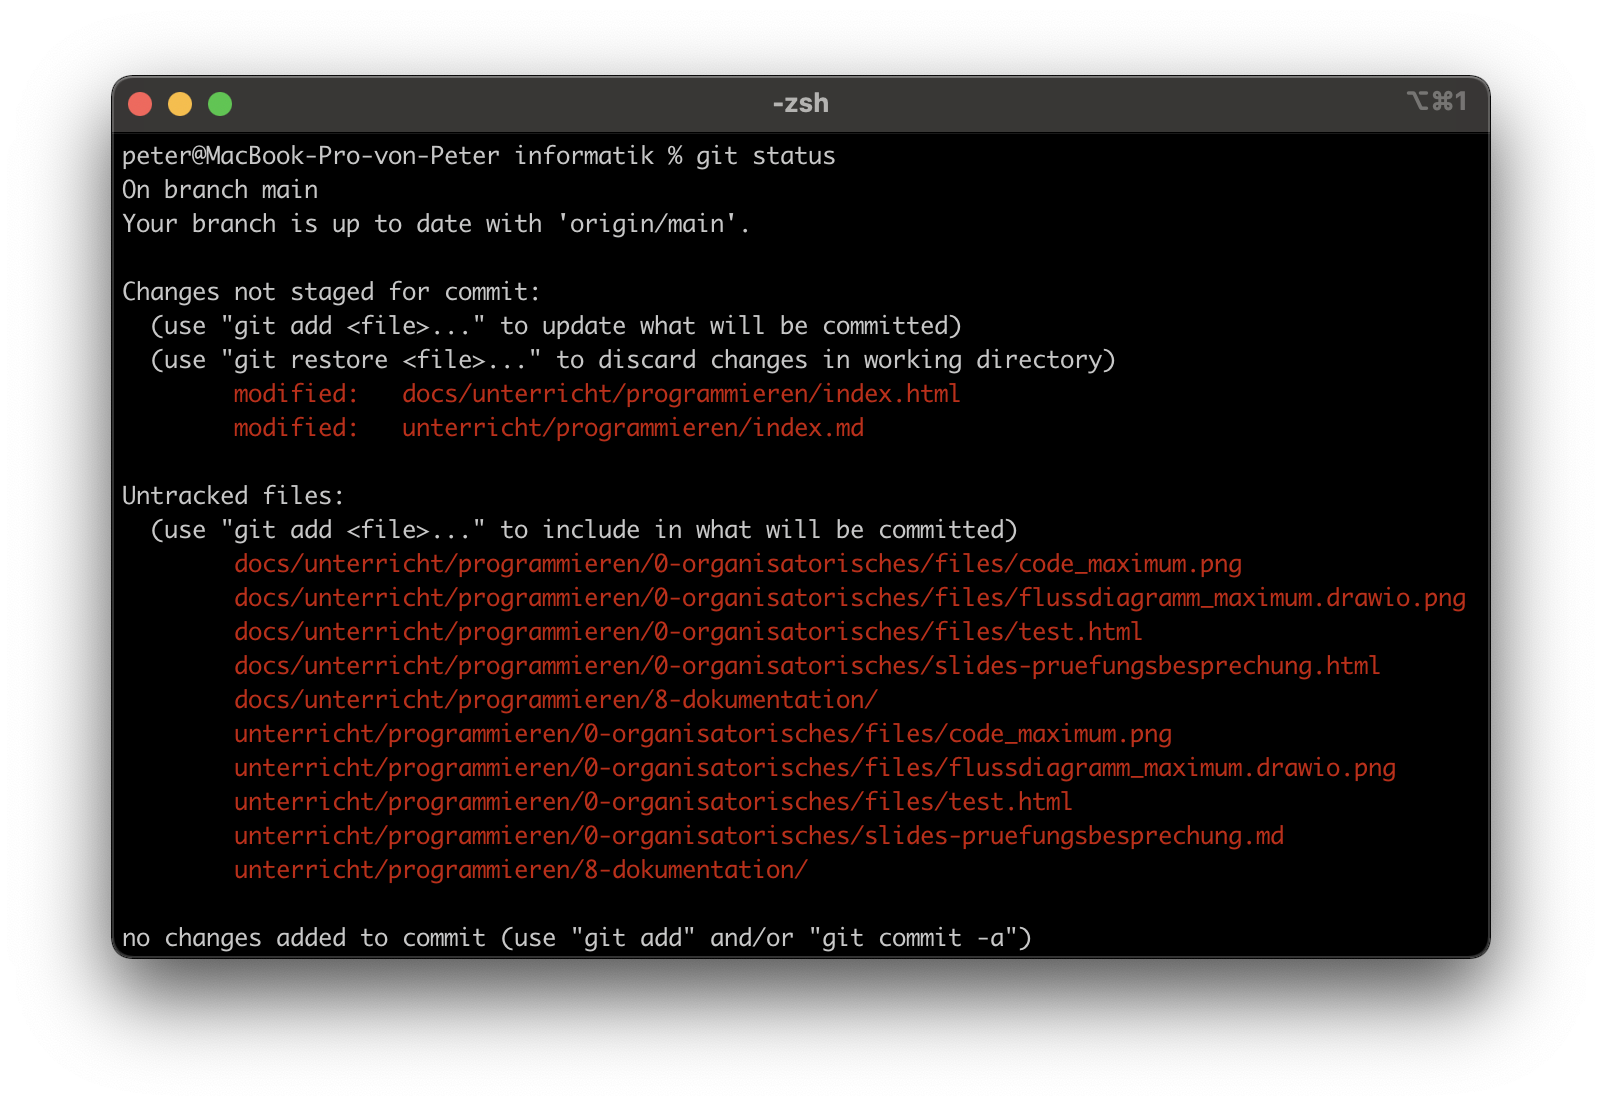The height and width of the screenshot is (1106, 1602).
Task: Zoom the terminal with the green button
Action: click(220, 104)
